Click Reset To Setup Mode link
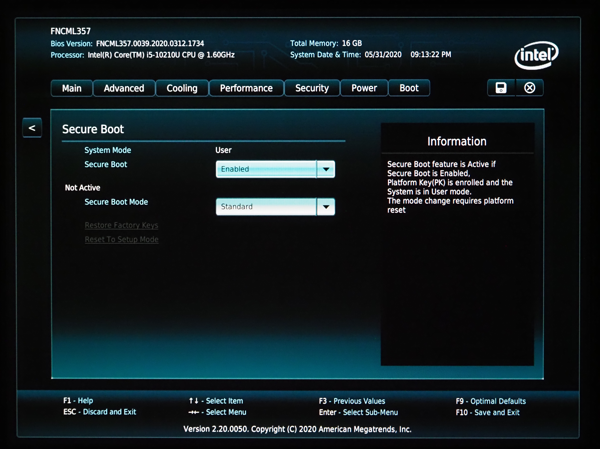Viewport: 600px width, 449px height. pos(121,239)
